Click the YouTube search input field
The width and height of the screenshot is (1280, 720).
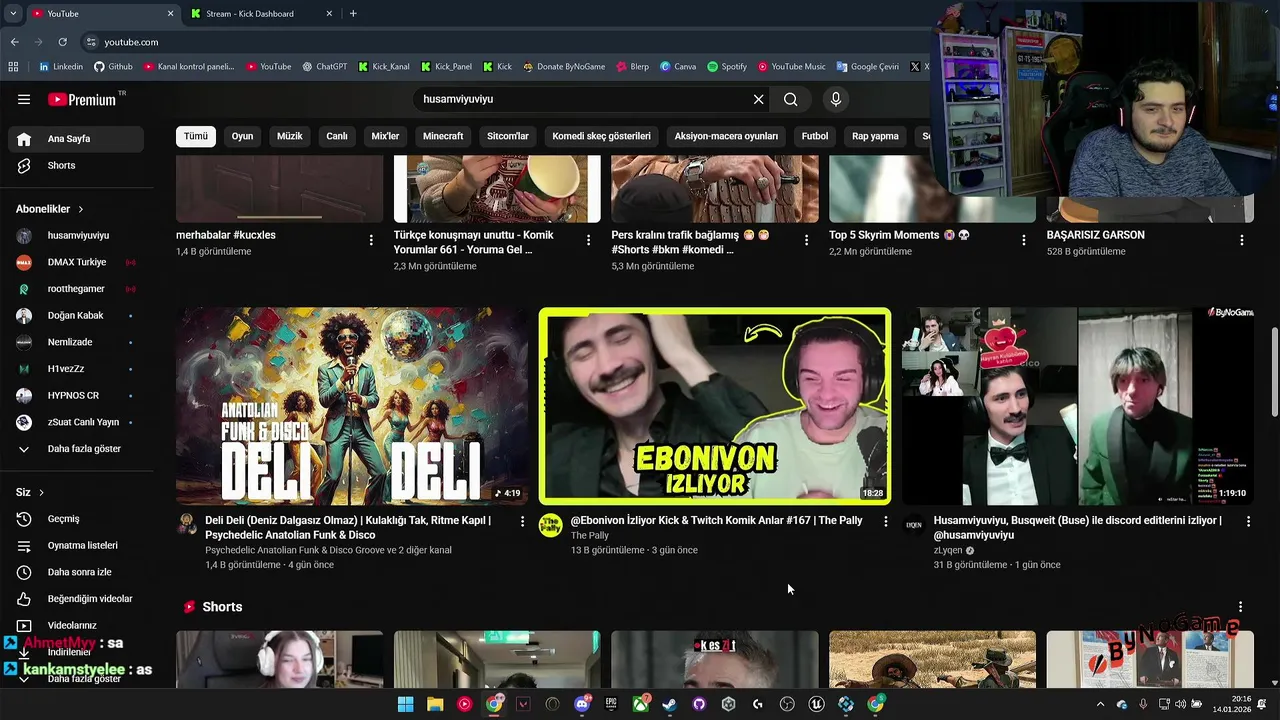pos(585,99)
